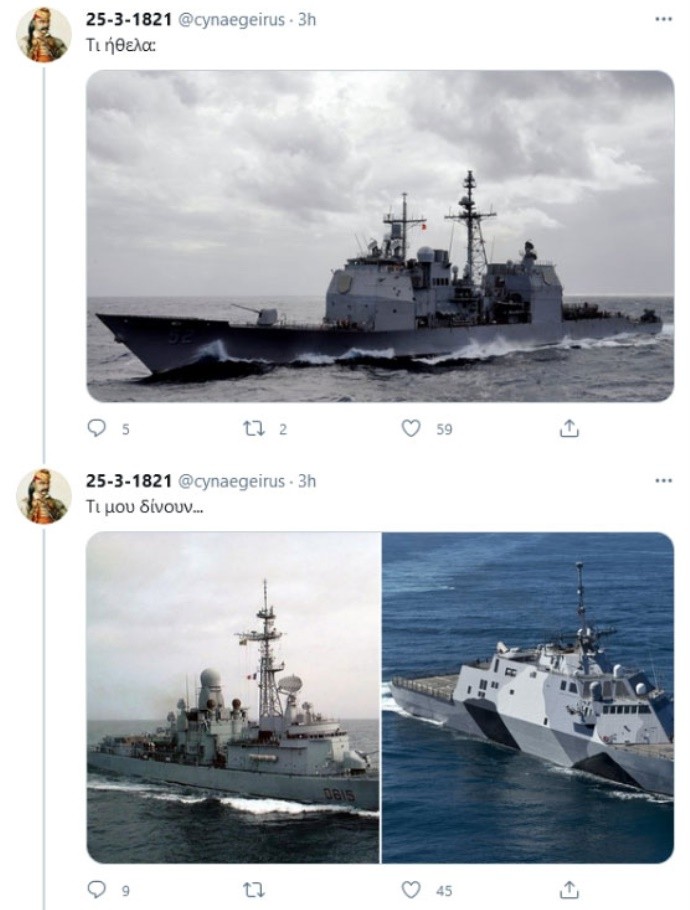
Task: Open @cynaegeirus handle on second tweet
Action: click(231, 481)
